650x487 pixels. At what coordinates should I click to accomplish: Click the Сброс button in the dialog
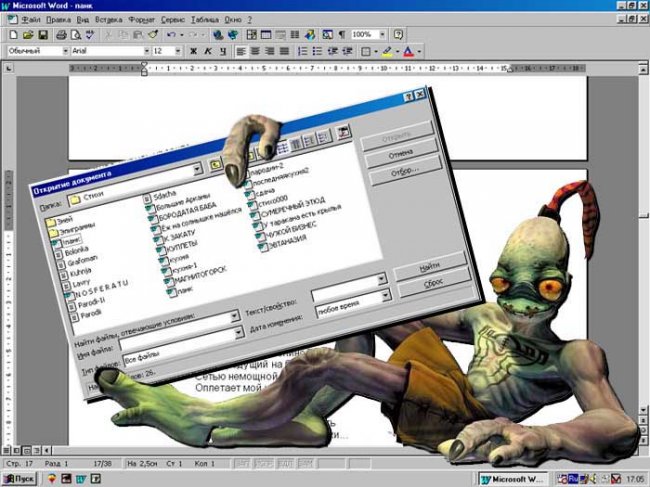433,283
